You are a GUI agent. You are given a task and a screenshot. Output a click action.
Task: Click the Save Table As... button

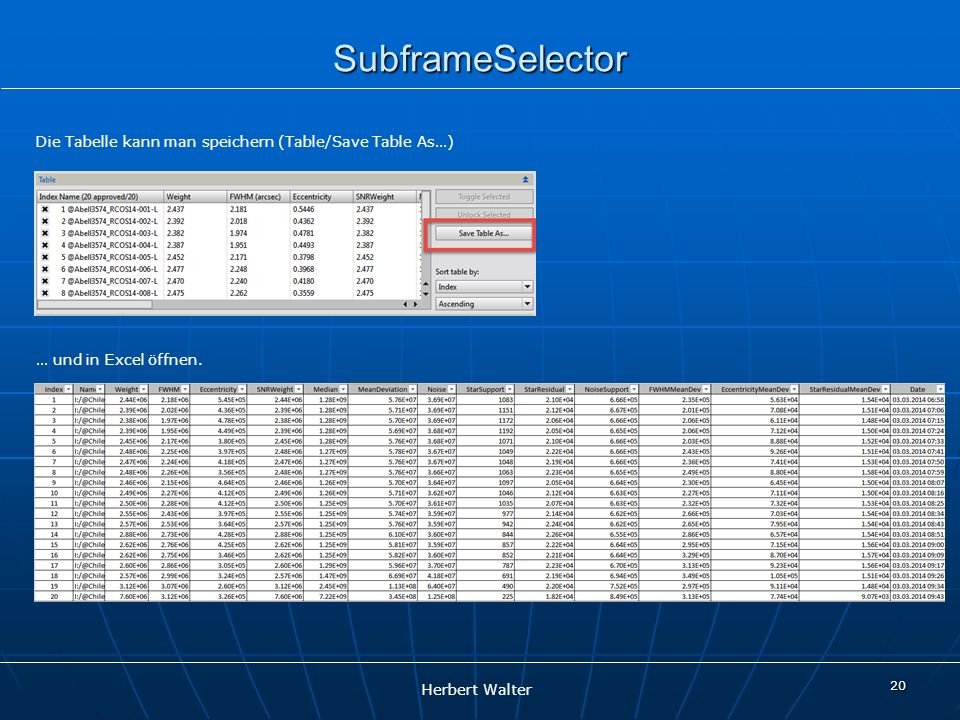click(x=483, y=233)
